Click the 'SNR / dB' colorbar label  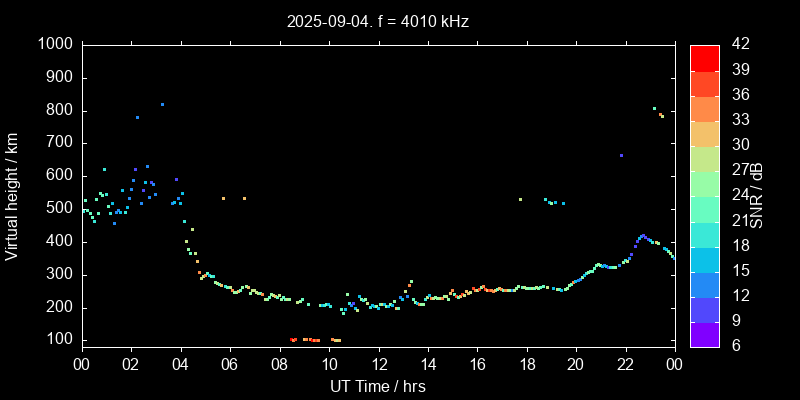pos(756,196)
